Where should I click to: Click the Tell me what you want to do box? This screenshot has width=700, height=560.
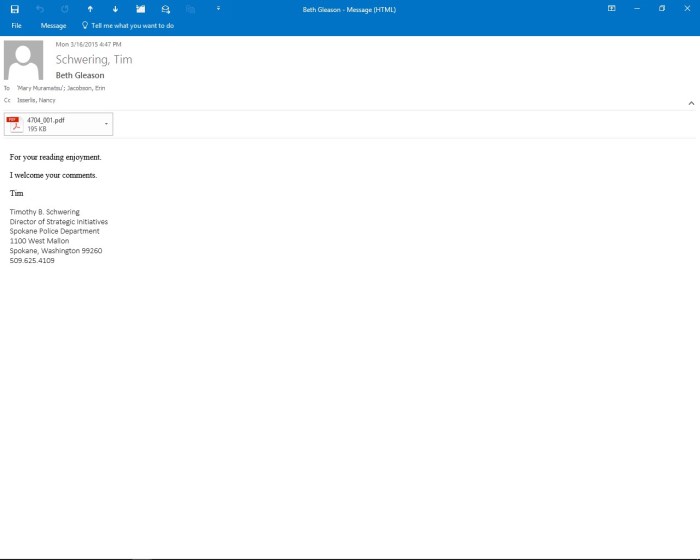[132, 26]
